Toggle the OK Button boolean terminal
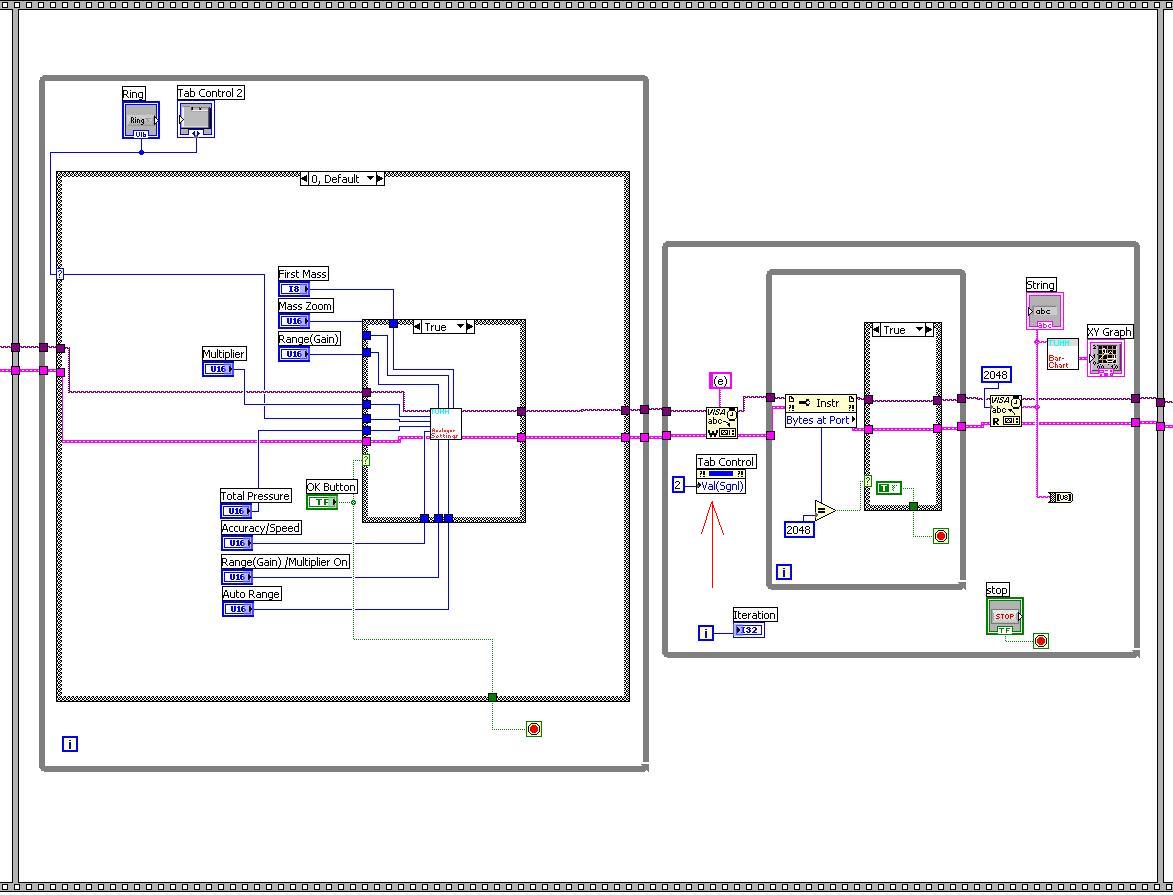 322,502
